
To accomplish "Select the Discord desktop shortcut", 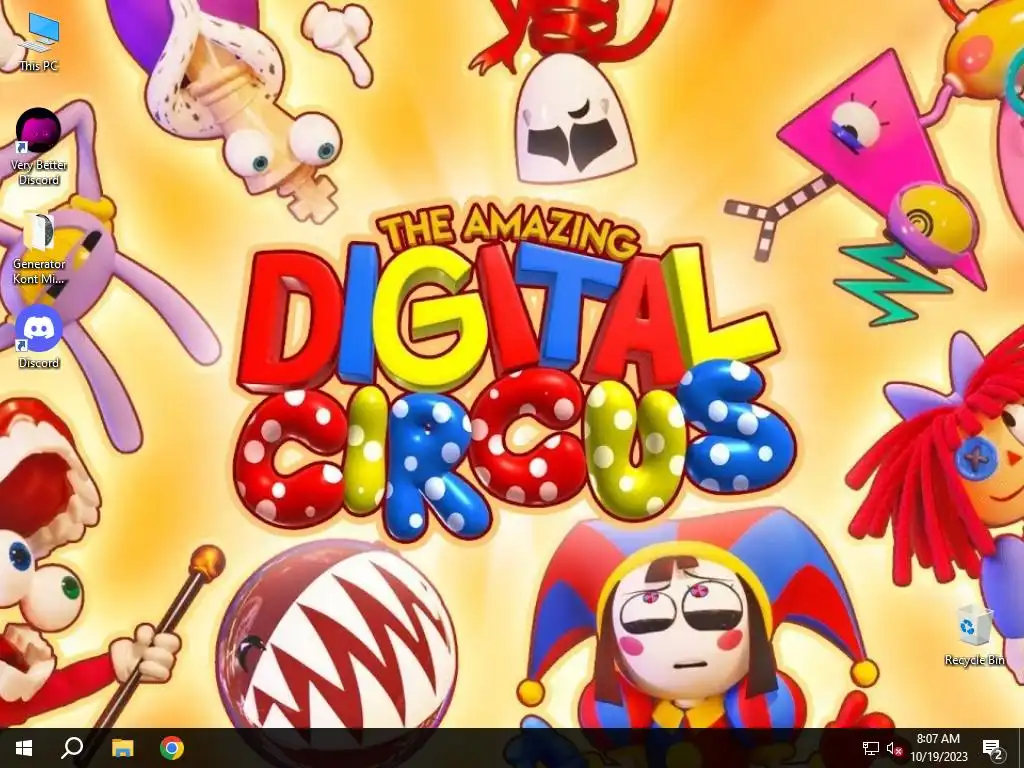I will (x=39, y=337).
